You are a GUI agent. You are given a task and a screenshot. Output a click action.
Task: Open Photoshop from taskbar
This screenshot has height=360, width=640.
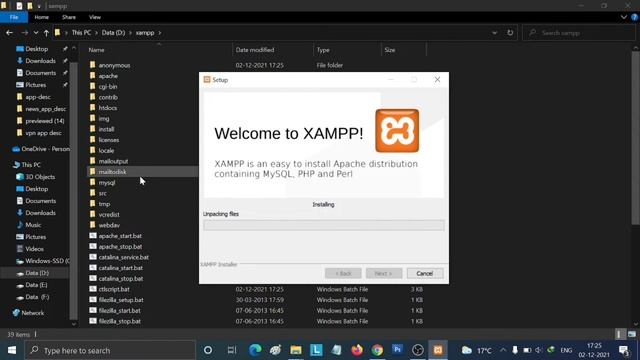click(x=397, y=350)
